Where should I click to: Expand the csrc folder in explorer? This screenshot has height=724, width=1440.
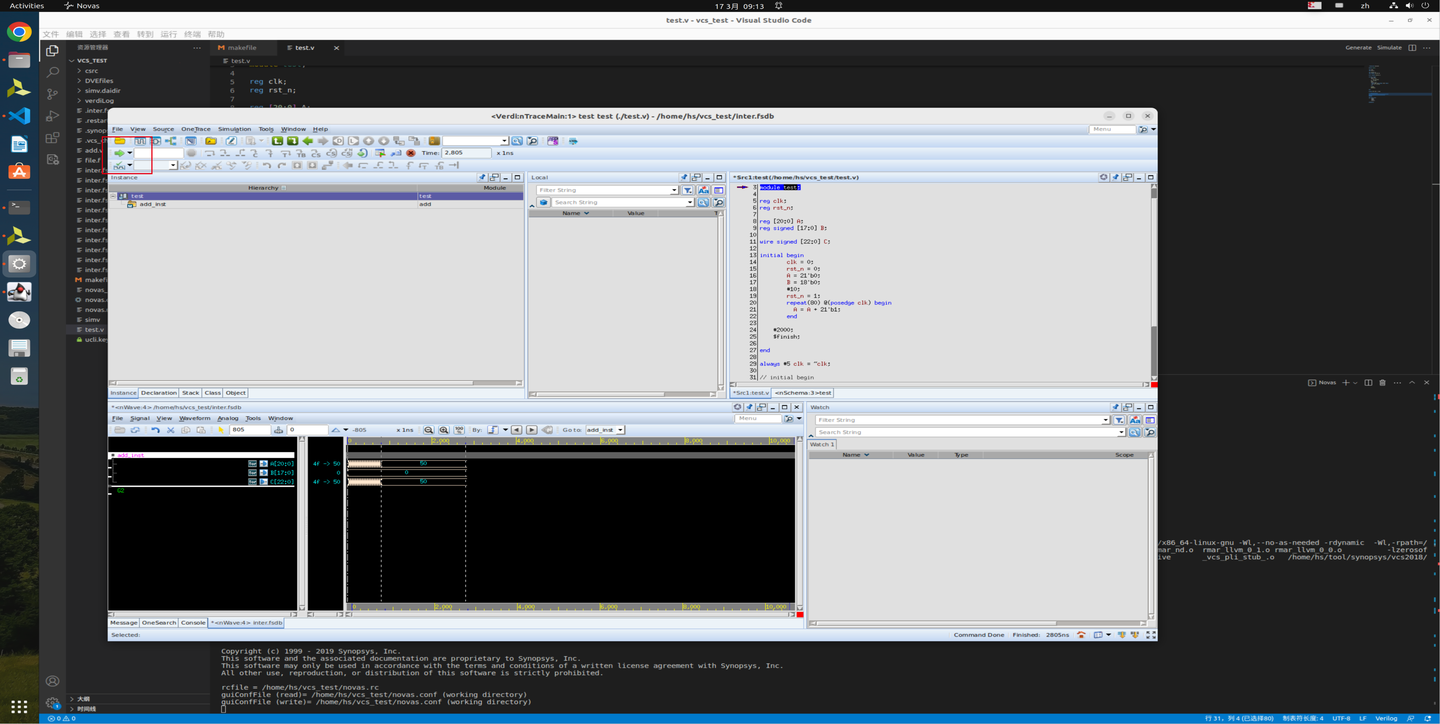pyautogui.click(x=91, y=71)
